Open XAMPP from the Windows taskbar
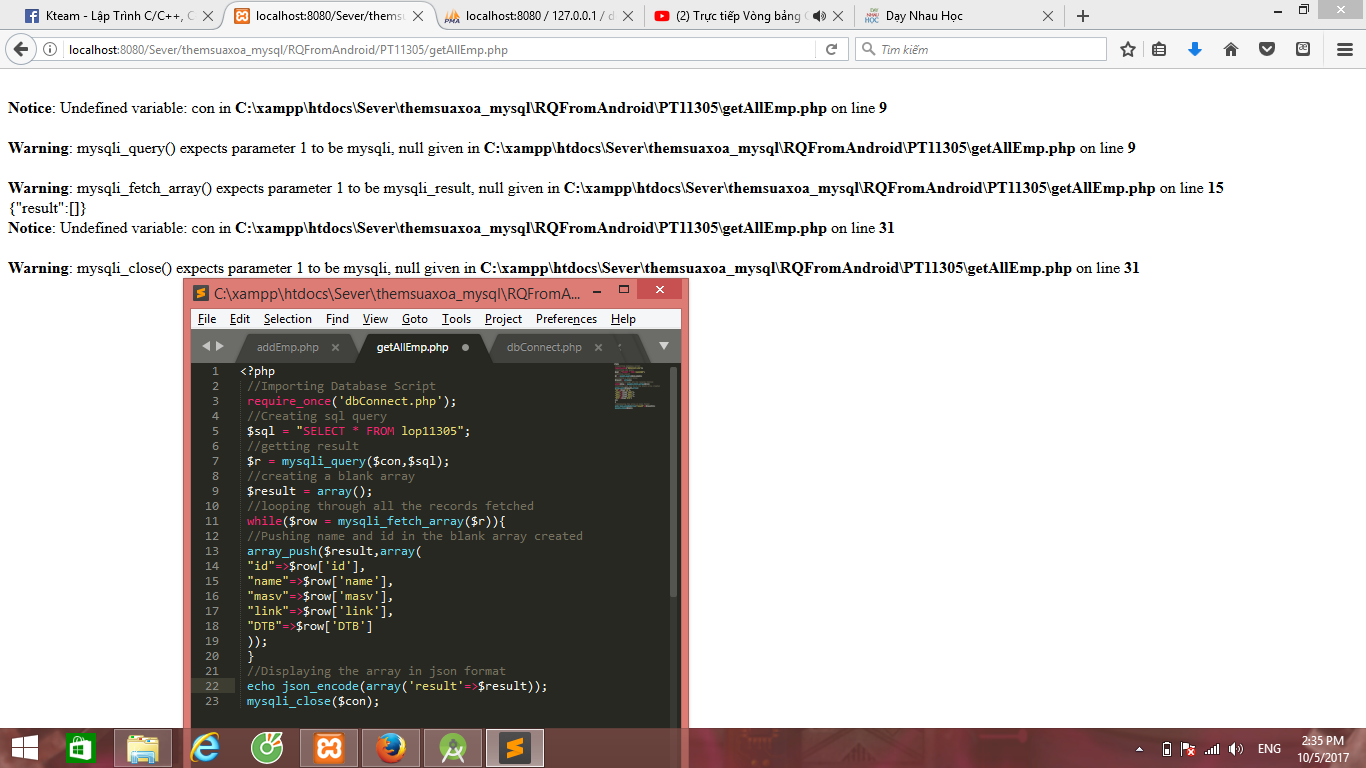Viewport: 1366px width, 768px height. pyautogui.click(x=329, y=748)
